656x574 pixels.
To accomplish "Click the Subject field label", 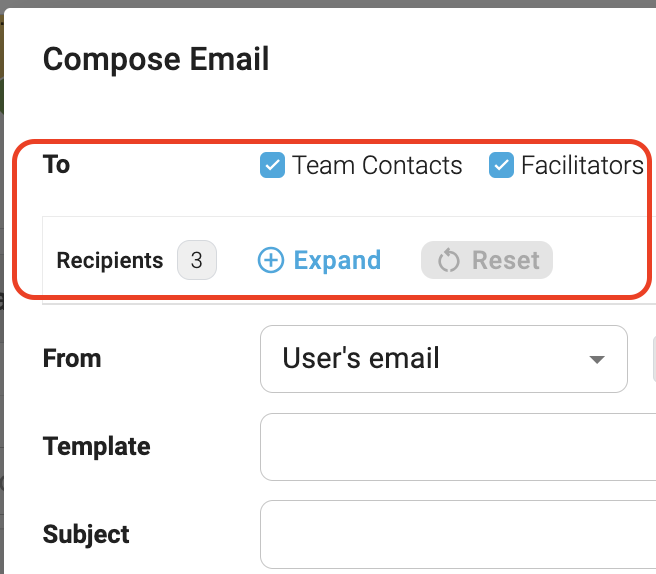I will click(x=86, y=534).
